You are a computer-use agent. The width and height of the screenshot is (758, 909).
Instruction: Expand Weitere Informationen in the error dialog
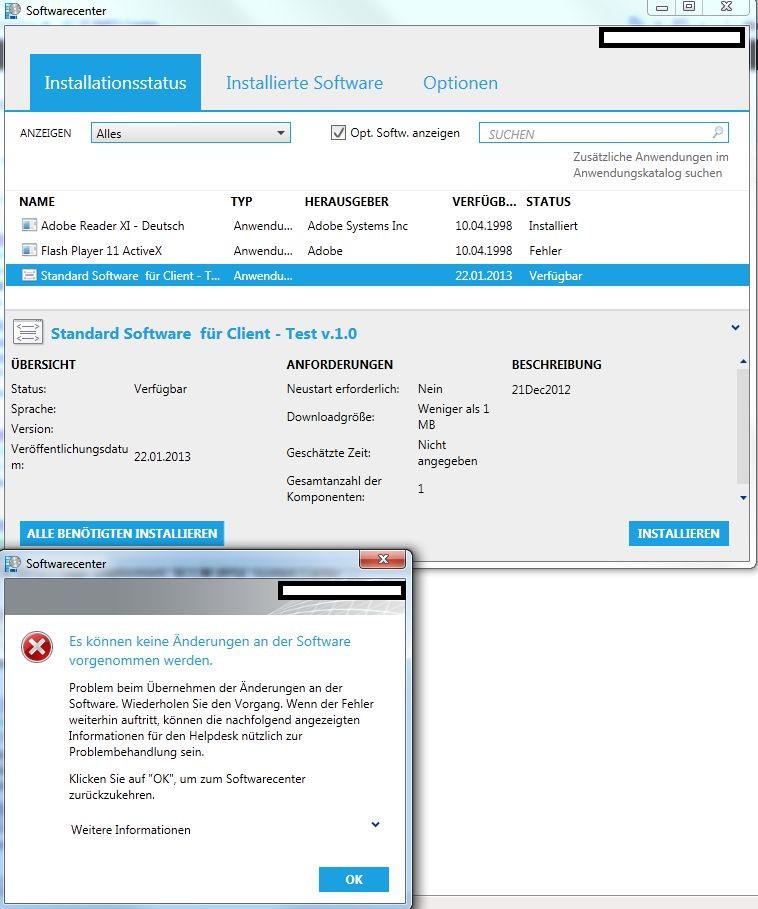pos(376,824)
